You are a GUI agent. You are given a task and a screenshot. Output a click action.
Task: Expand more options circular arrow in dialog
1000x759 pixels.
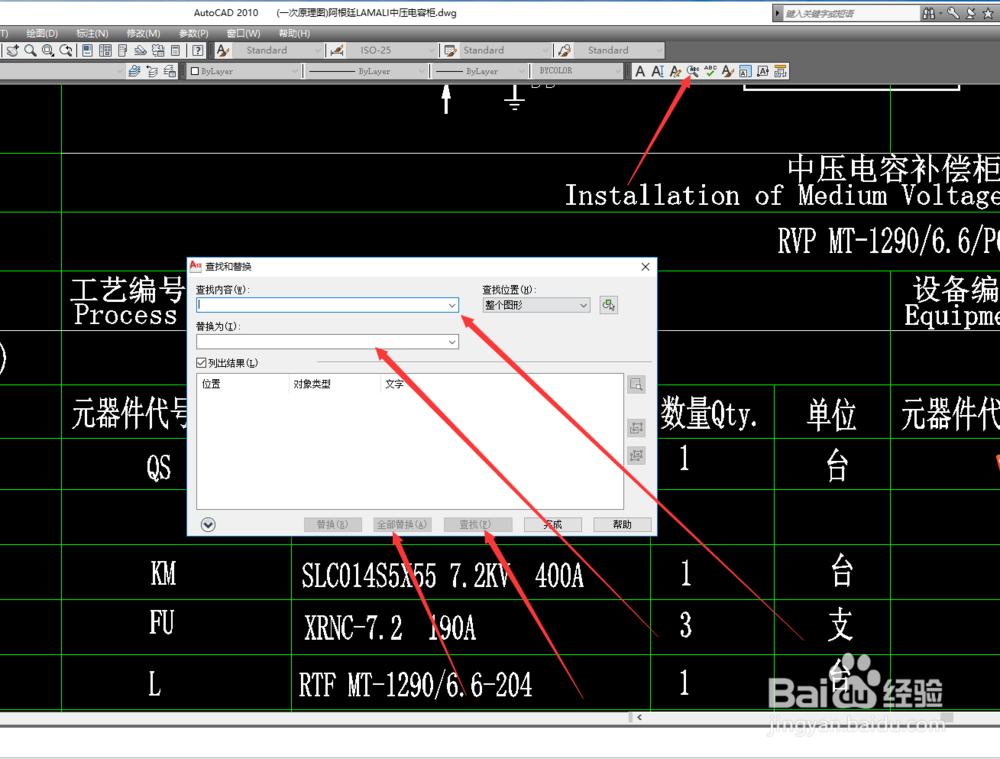pos(208,524)
